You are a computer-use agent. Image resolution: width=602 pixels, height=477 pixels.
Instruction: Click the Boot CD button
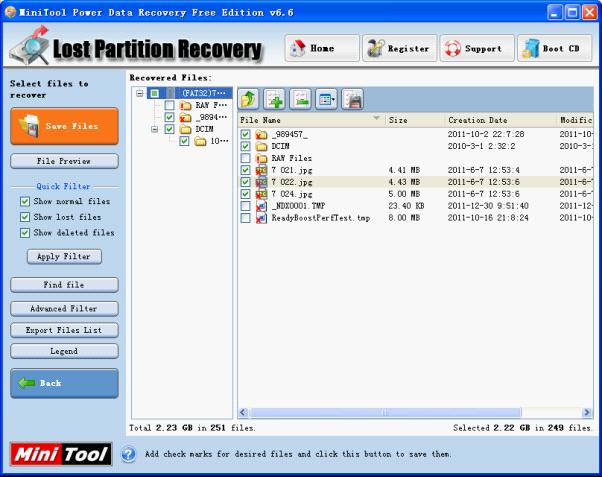point(554,48)
